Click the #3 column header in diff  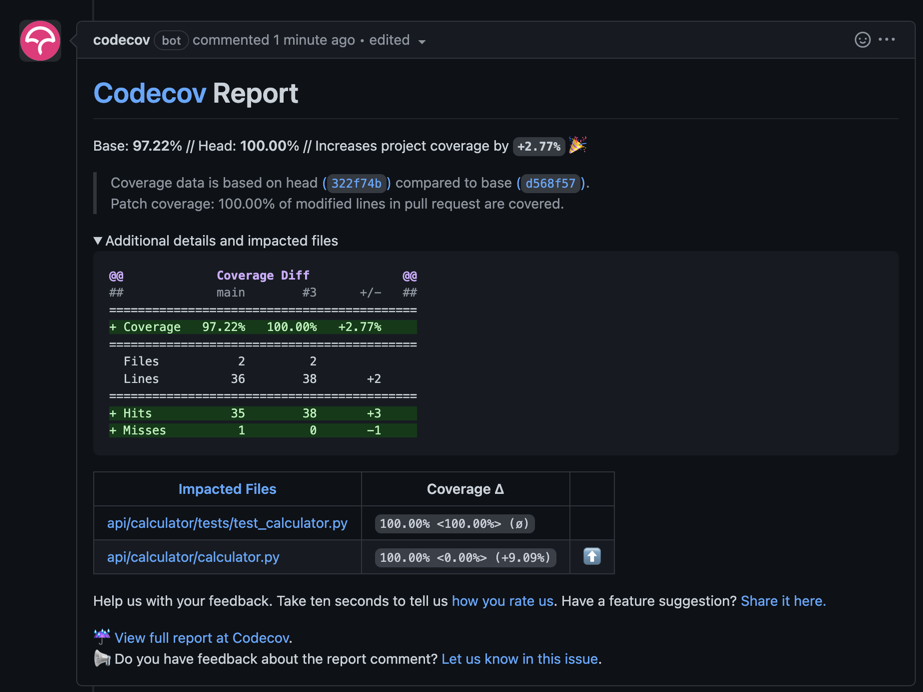tap(309, 292)
